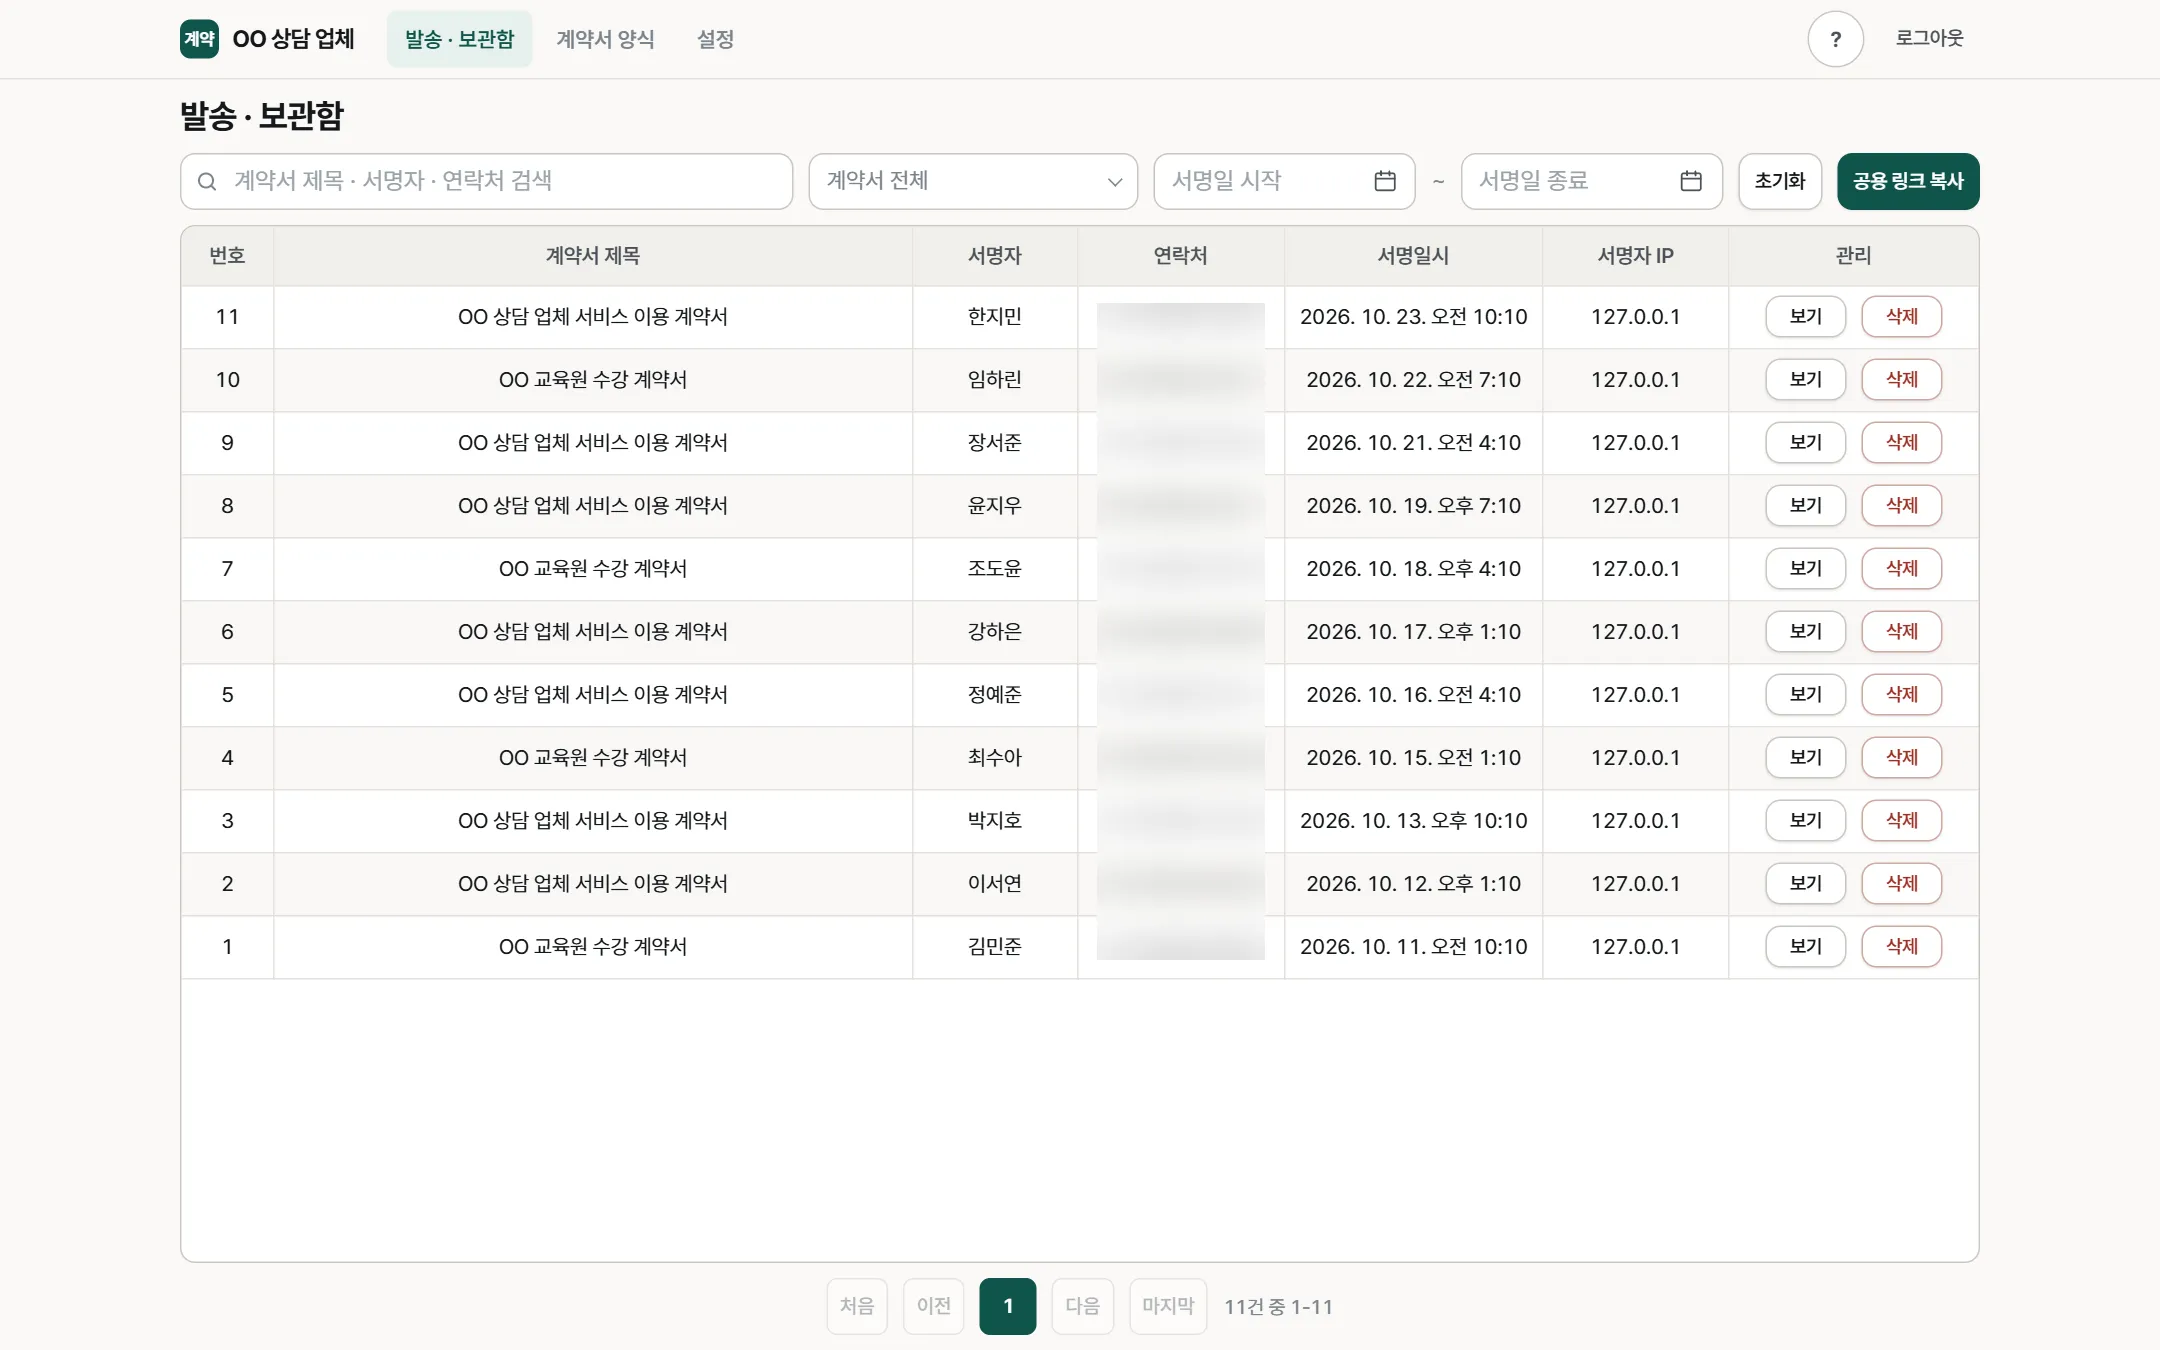View contract signed by 정예준
This screenshot has width=2160, height=1350.
1805,695
